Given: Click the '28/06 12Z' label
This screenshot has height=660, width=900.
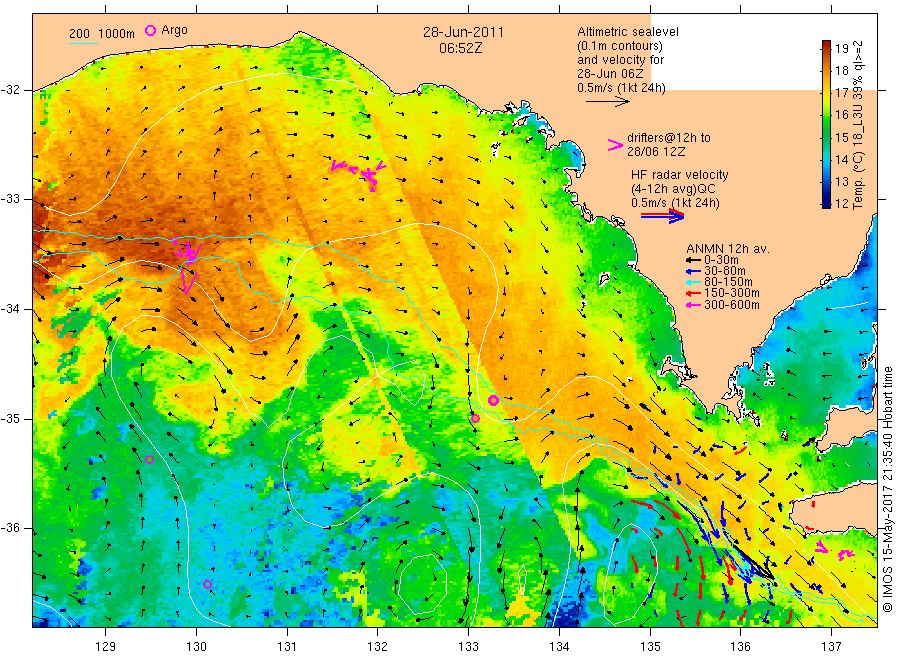Looking at the screenshot, I should coord(656,152).
